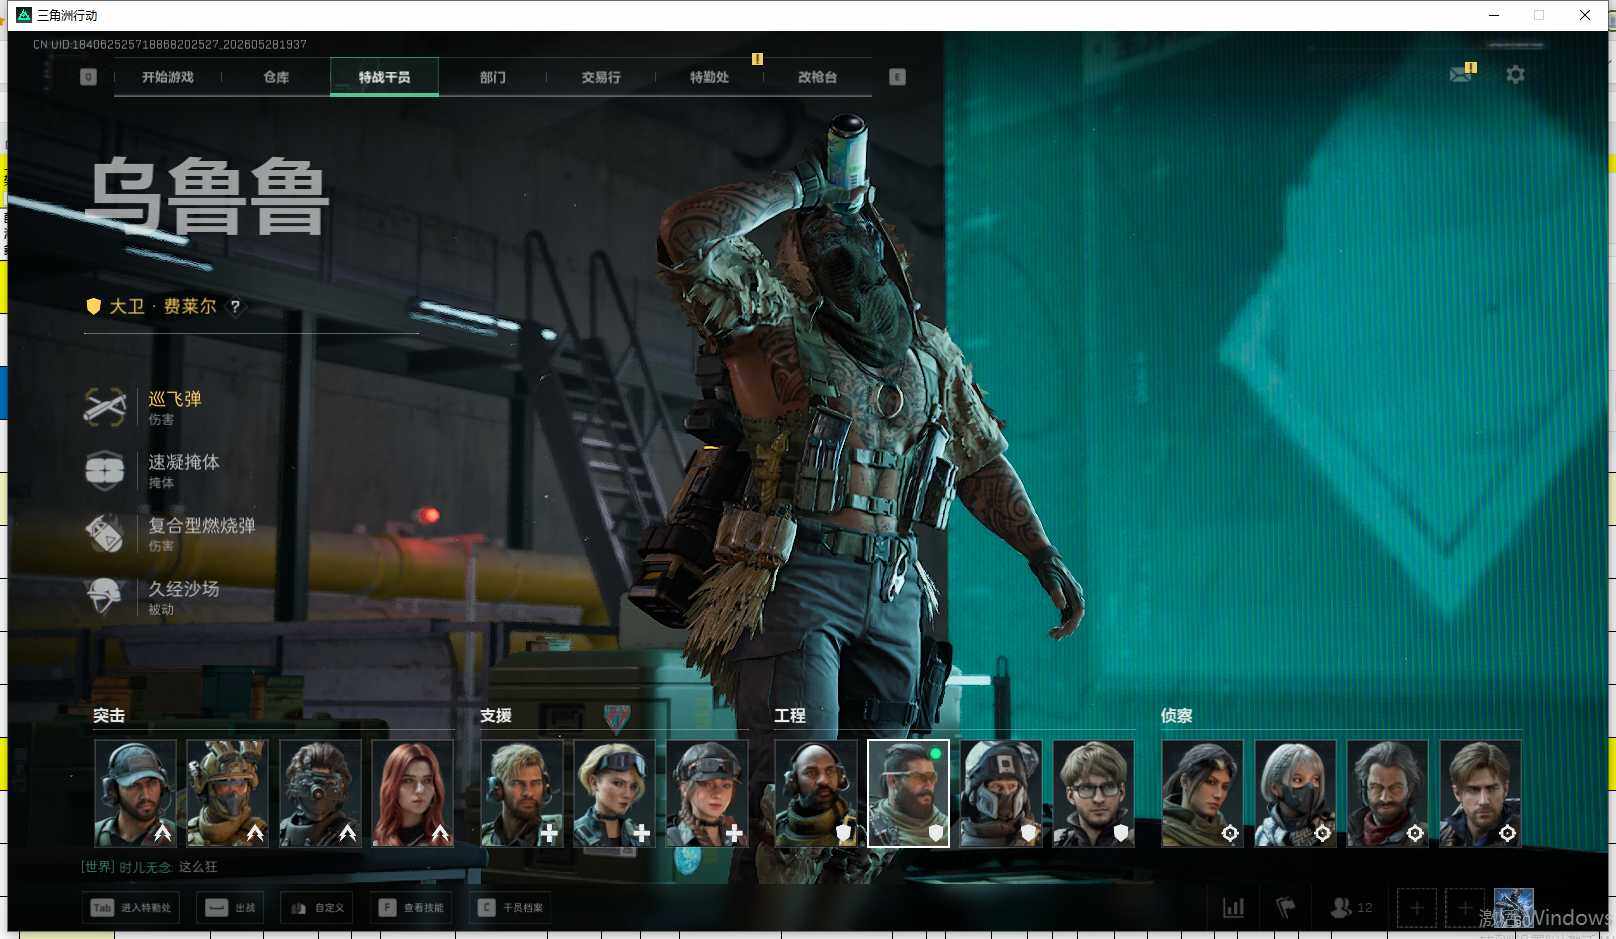Select the gray-bearded 侦察 operator

tap(1388, 793)
